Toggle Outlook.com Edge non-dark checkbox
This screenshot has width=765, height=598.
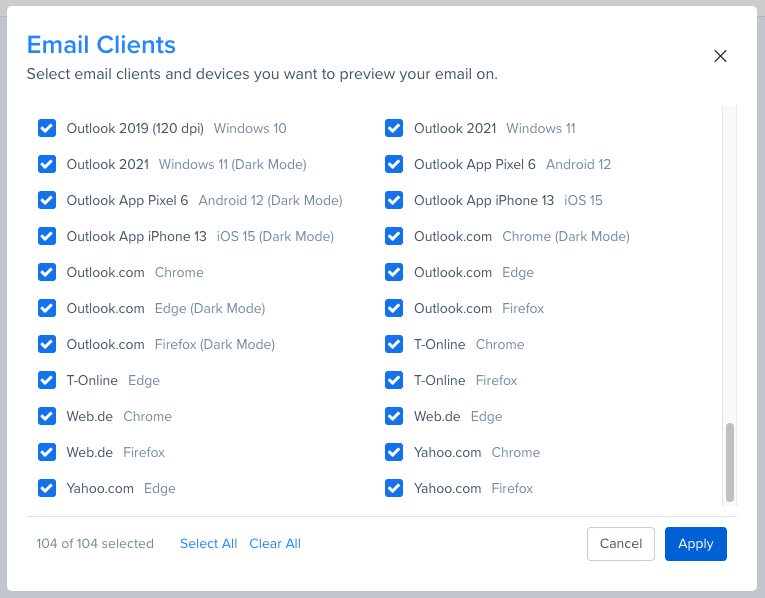coord(394,272)
